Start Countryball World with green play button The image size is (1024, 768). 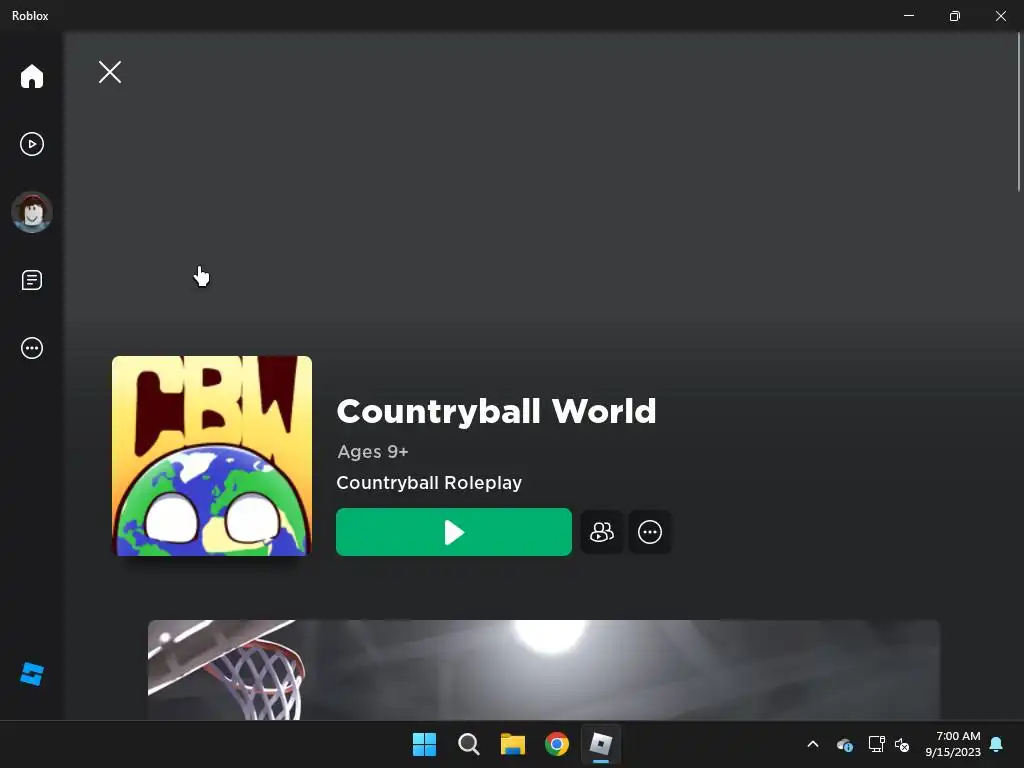(454, 532)
